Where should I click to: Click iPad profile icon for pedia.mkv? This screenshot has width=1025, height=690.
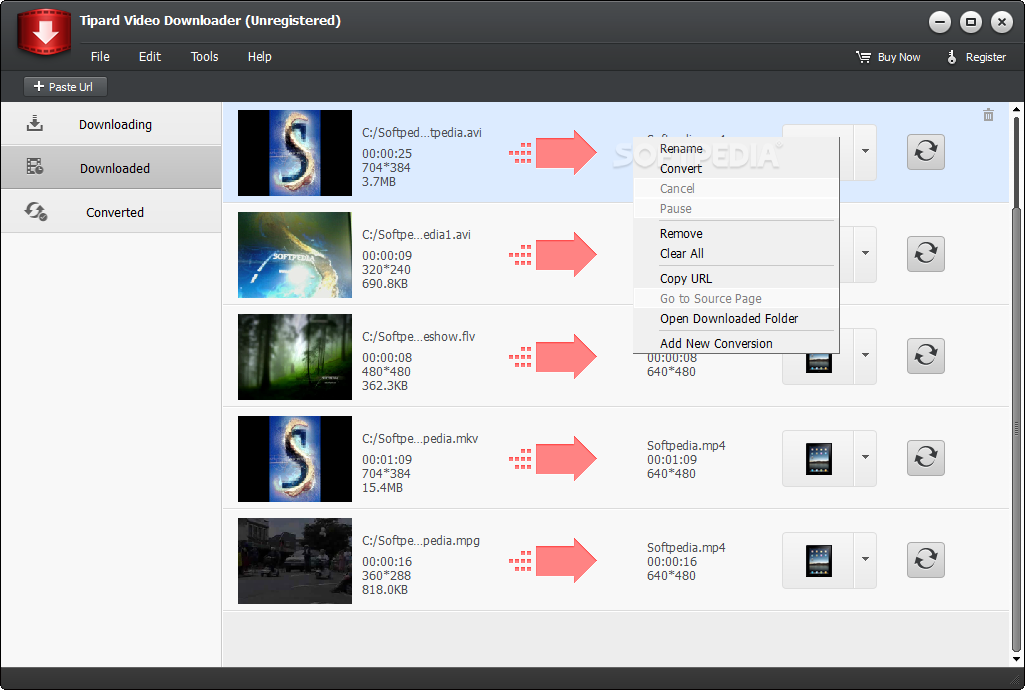point(818,458)
